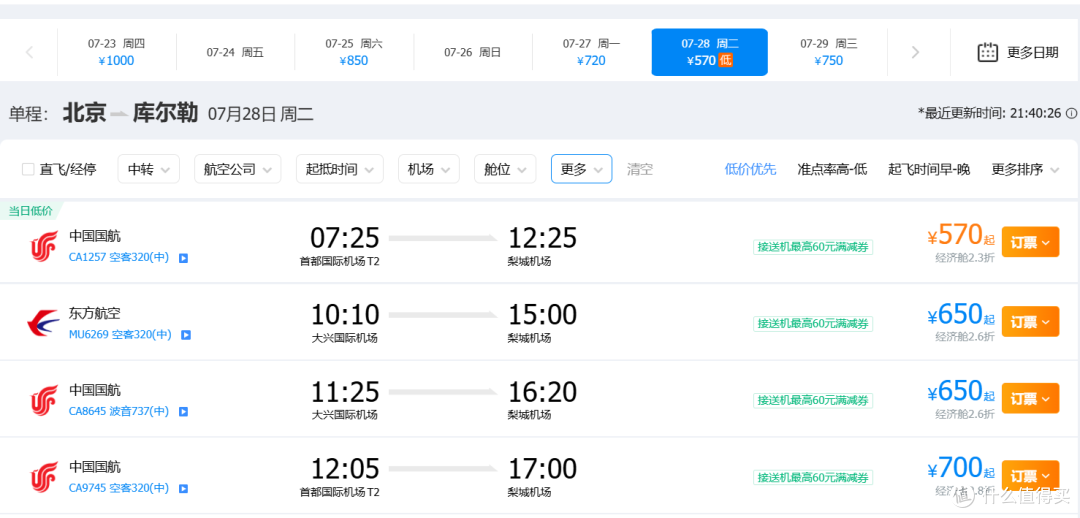Open the 中转 filter dropdown
The image size is (1080, 518).
(149, 169)
